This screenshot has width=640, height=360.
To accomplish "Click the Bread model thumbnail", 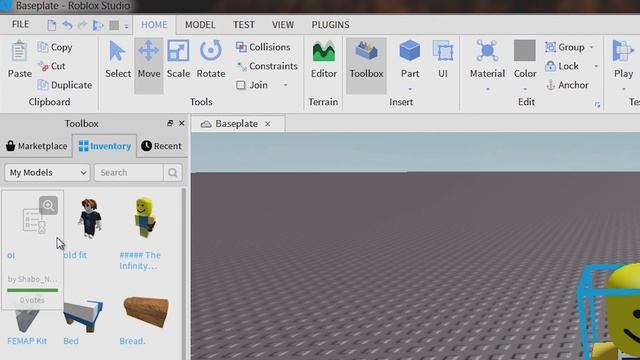I will 146,311.
